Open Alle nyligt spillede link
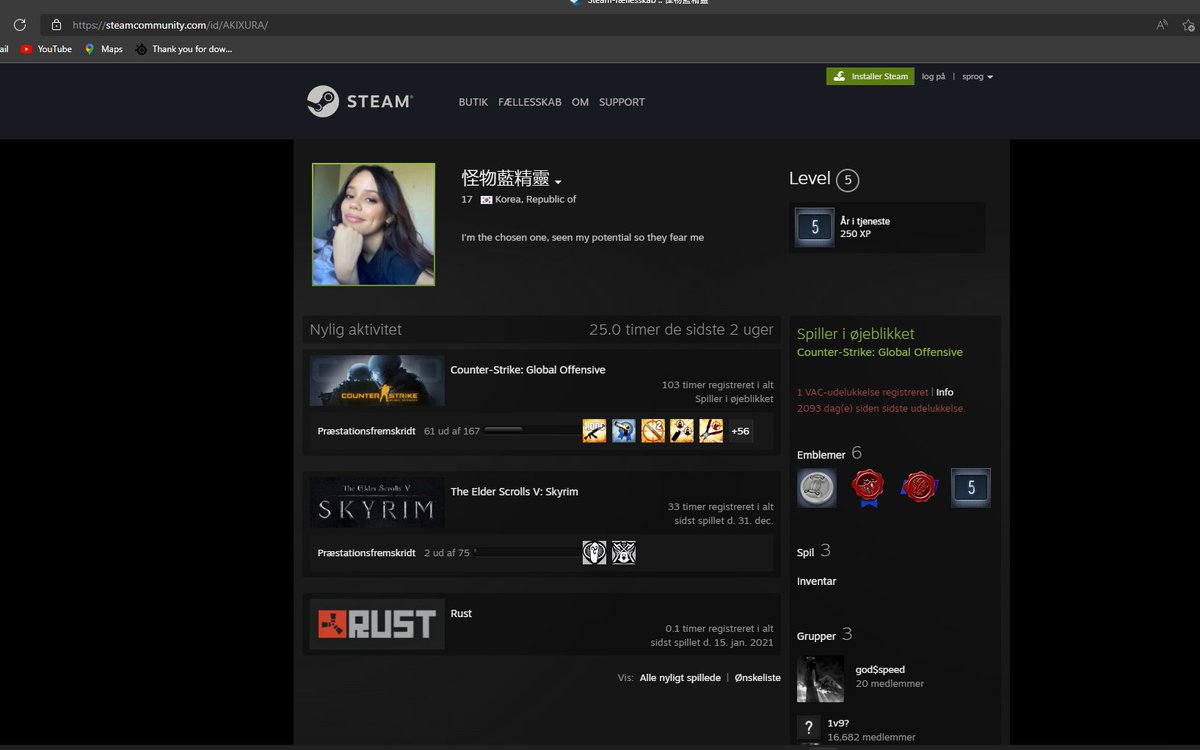The height and width of the screenshot is (750, 1200). click(680, 678)
